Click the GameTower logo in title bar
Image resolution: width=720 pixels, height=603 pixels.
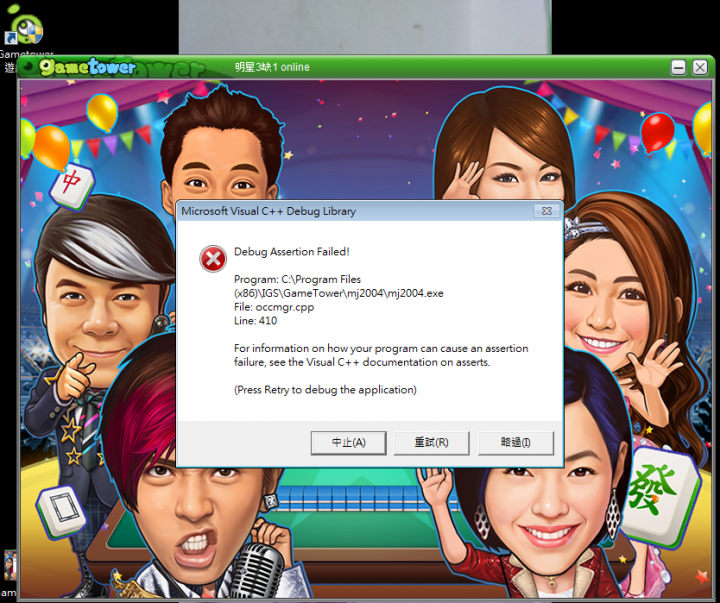(x=87, y=68)
